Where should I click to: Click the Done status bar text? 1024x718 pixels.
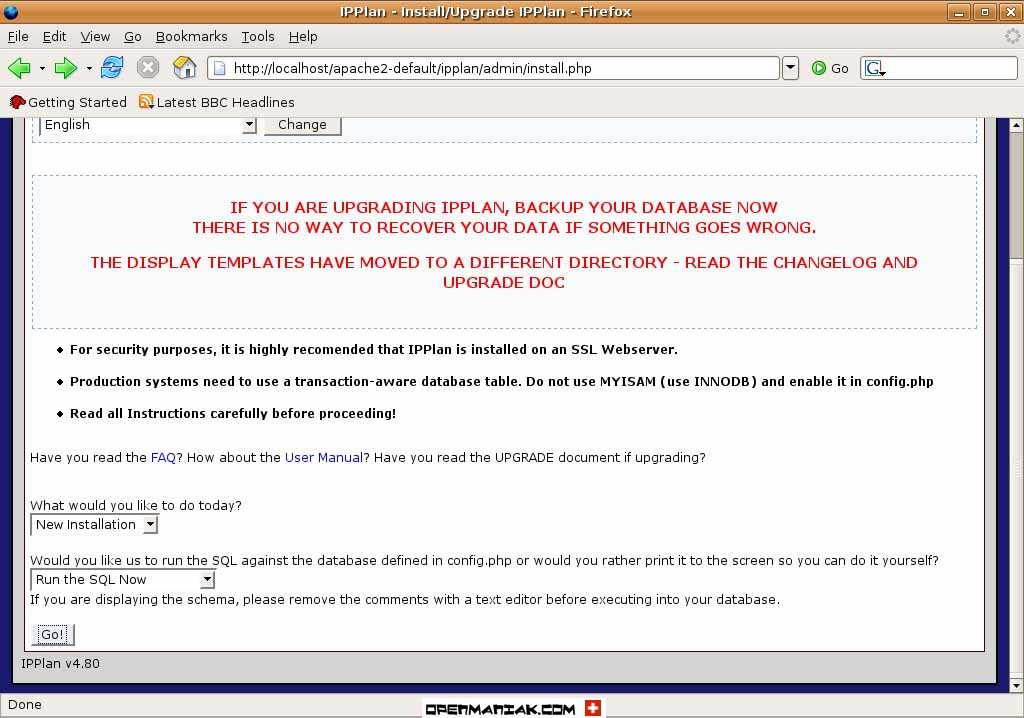pos(25,705)
